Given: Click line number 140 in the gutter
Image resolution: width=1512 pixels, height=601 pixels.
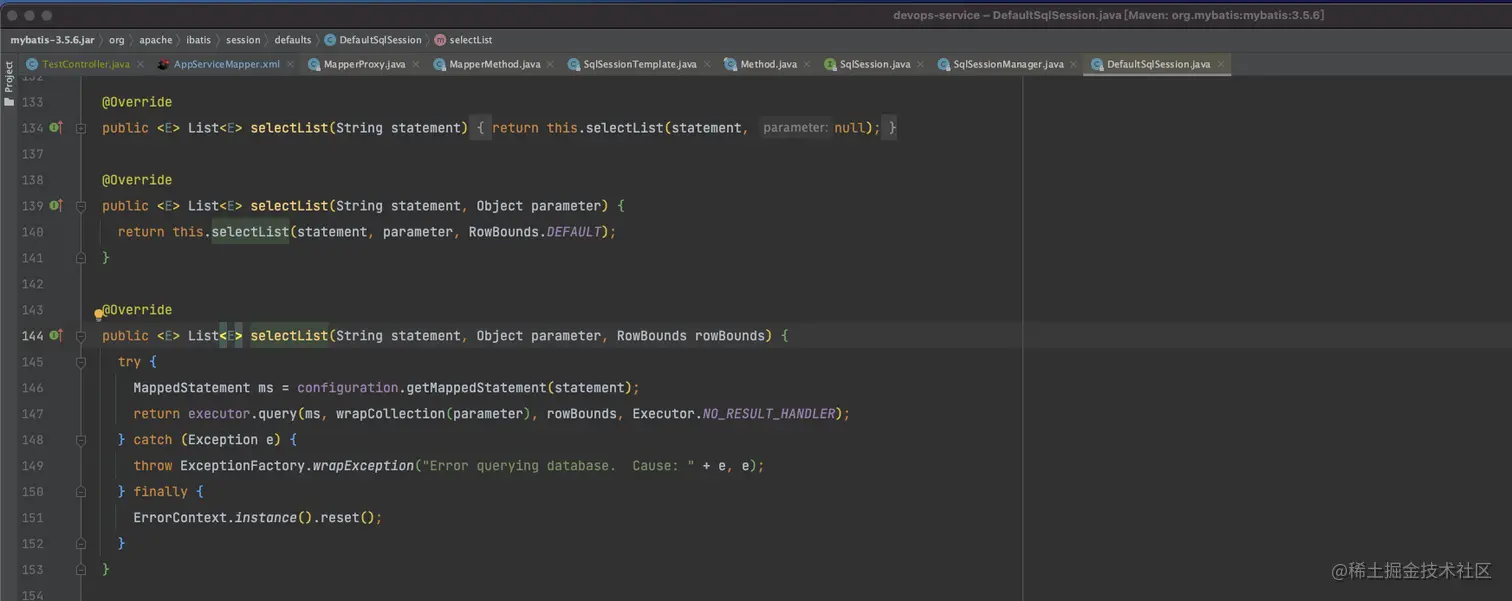Looking at the screenshot, I should 32,232.
